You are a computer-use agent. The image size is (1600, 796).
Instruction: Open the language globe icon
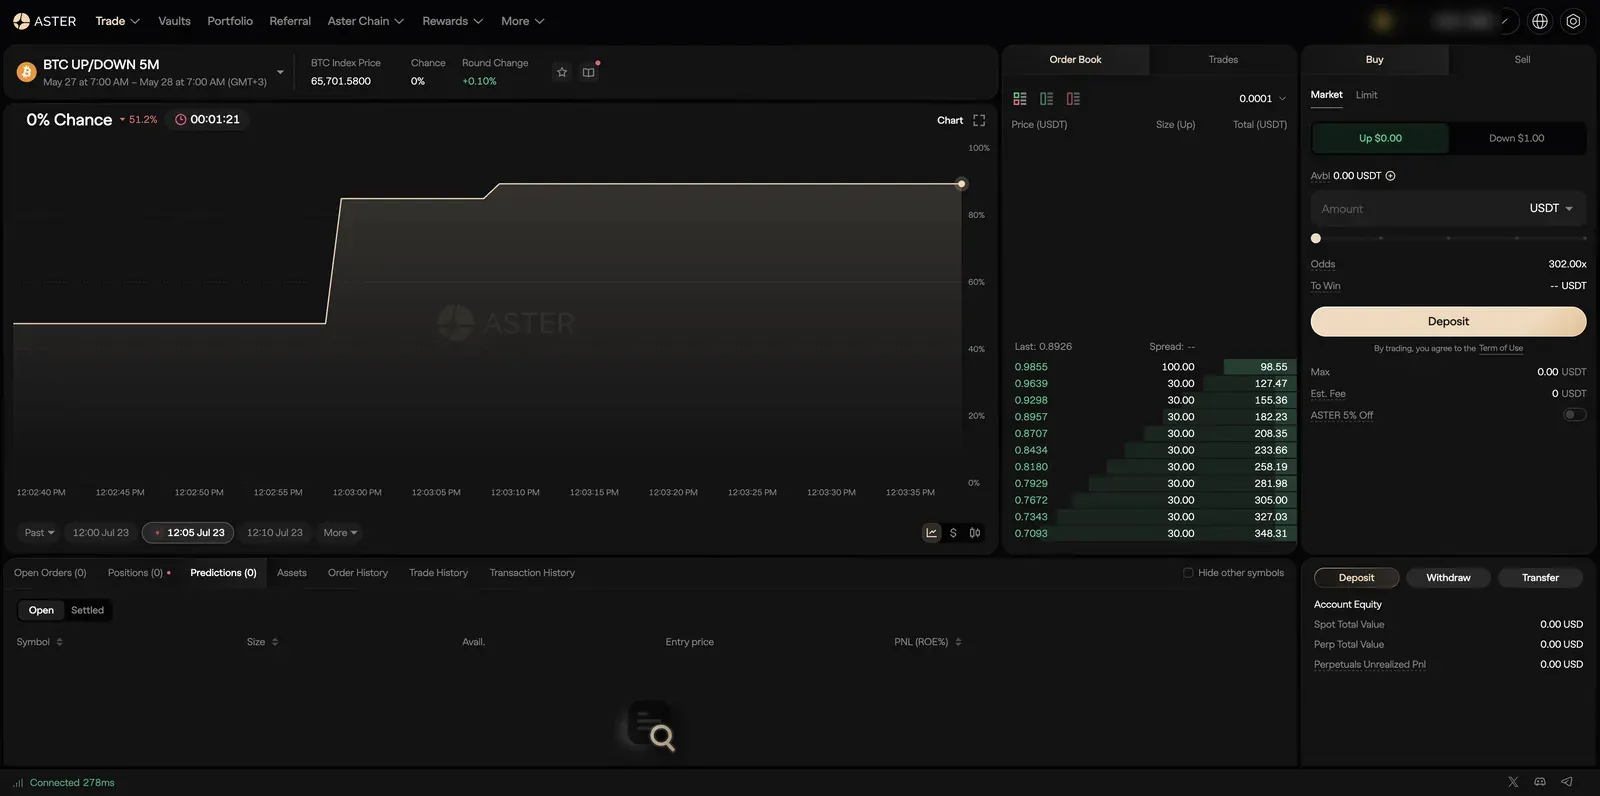click(x=1540, y=21)
